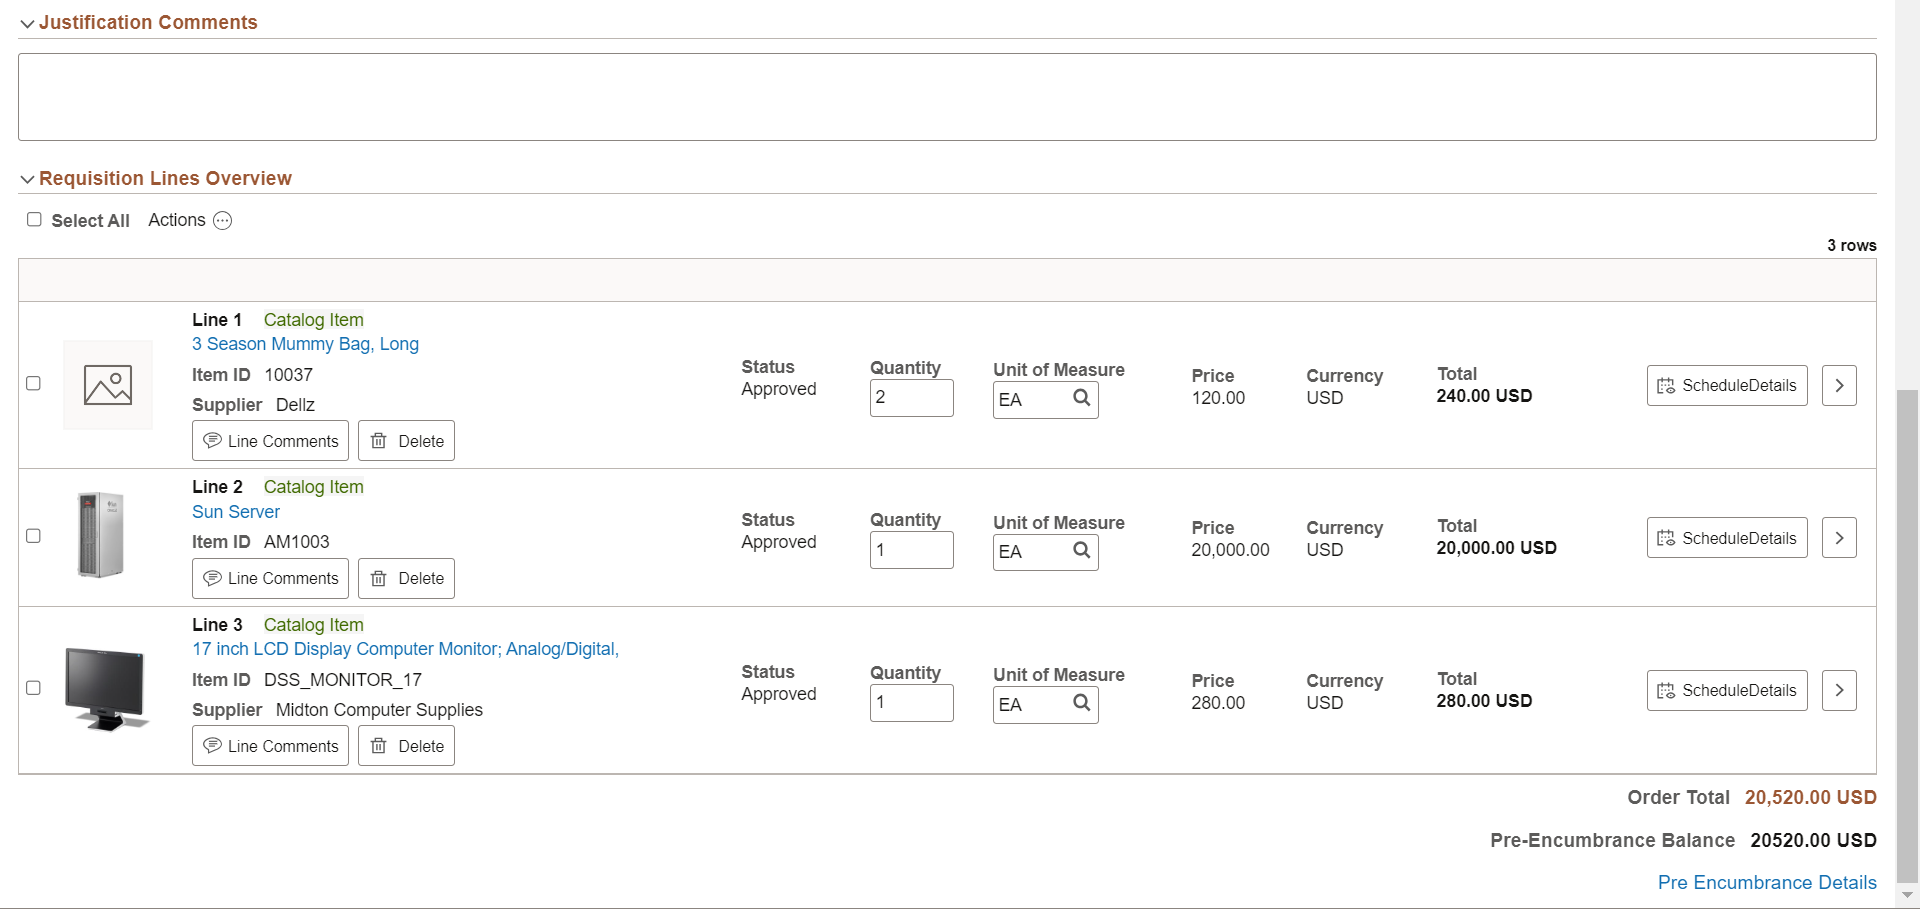This screenshot has height=909, width=1920.
Task: Click the calendar icon on Line 2 ScheduleDetails
Action: [1666, 537]
